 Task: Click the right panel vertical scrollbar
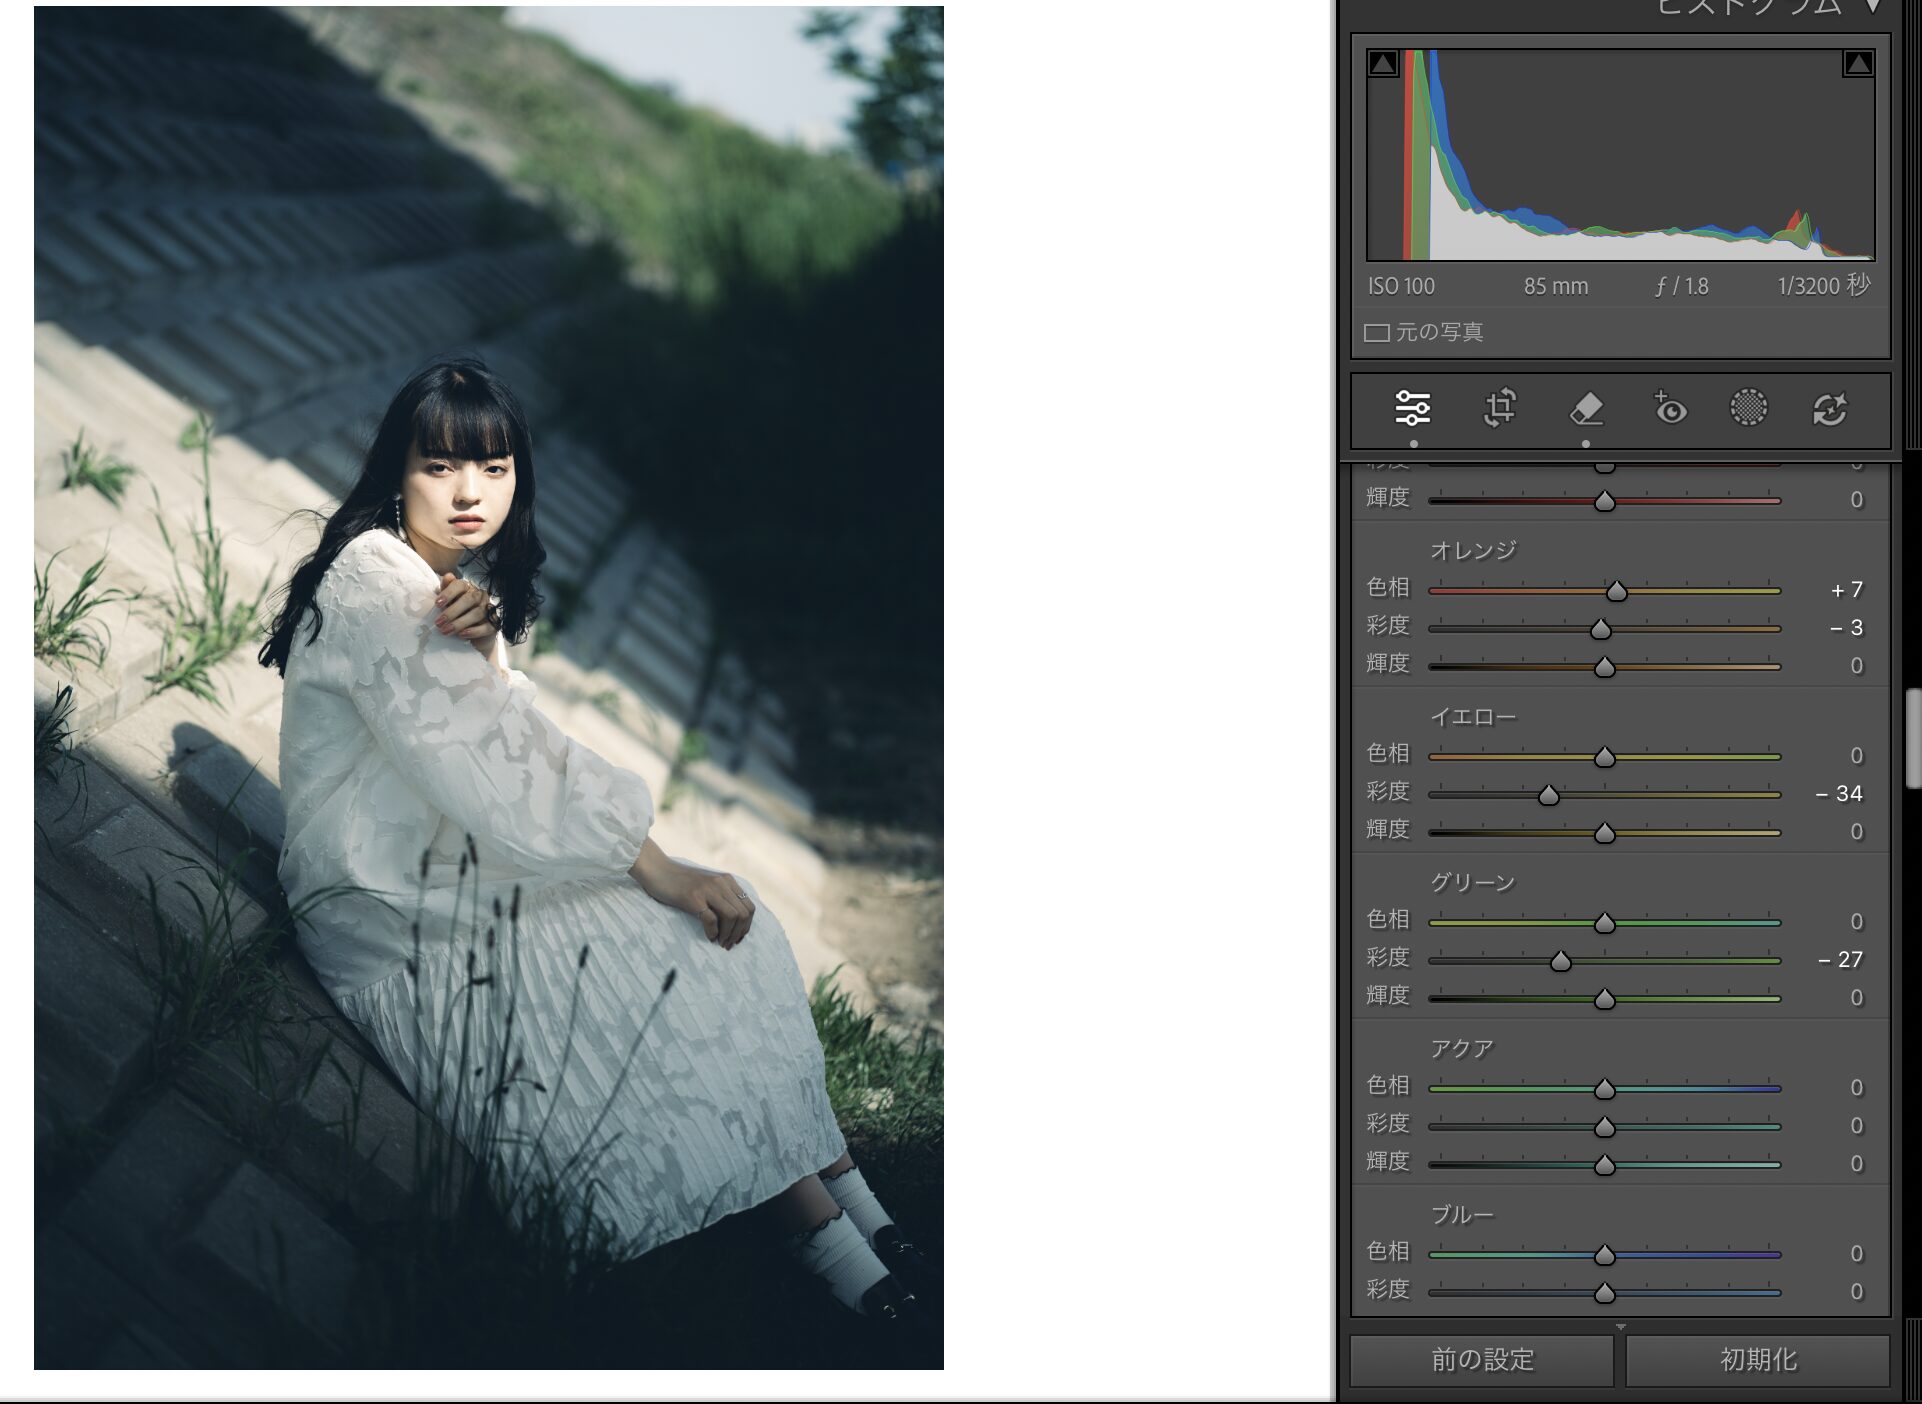click(1913, 738)
